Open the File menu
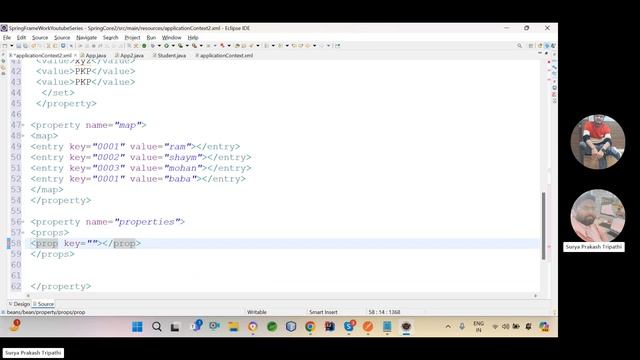The height and width of the screenshot is (360, 640). tap(7, 38)
